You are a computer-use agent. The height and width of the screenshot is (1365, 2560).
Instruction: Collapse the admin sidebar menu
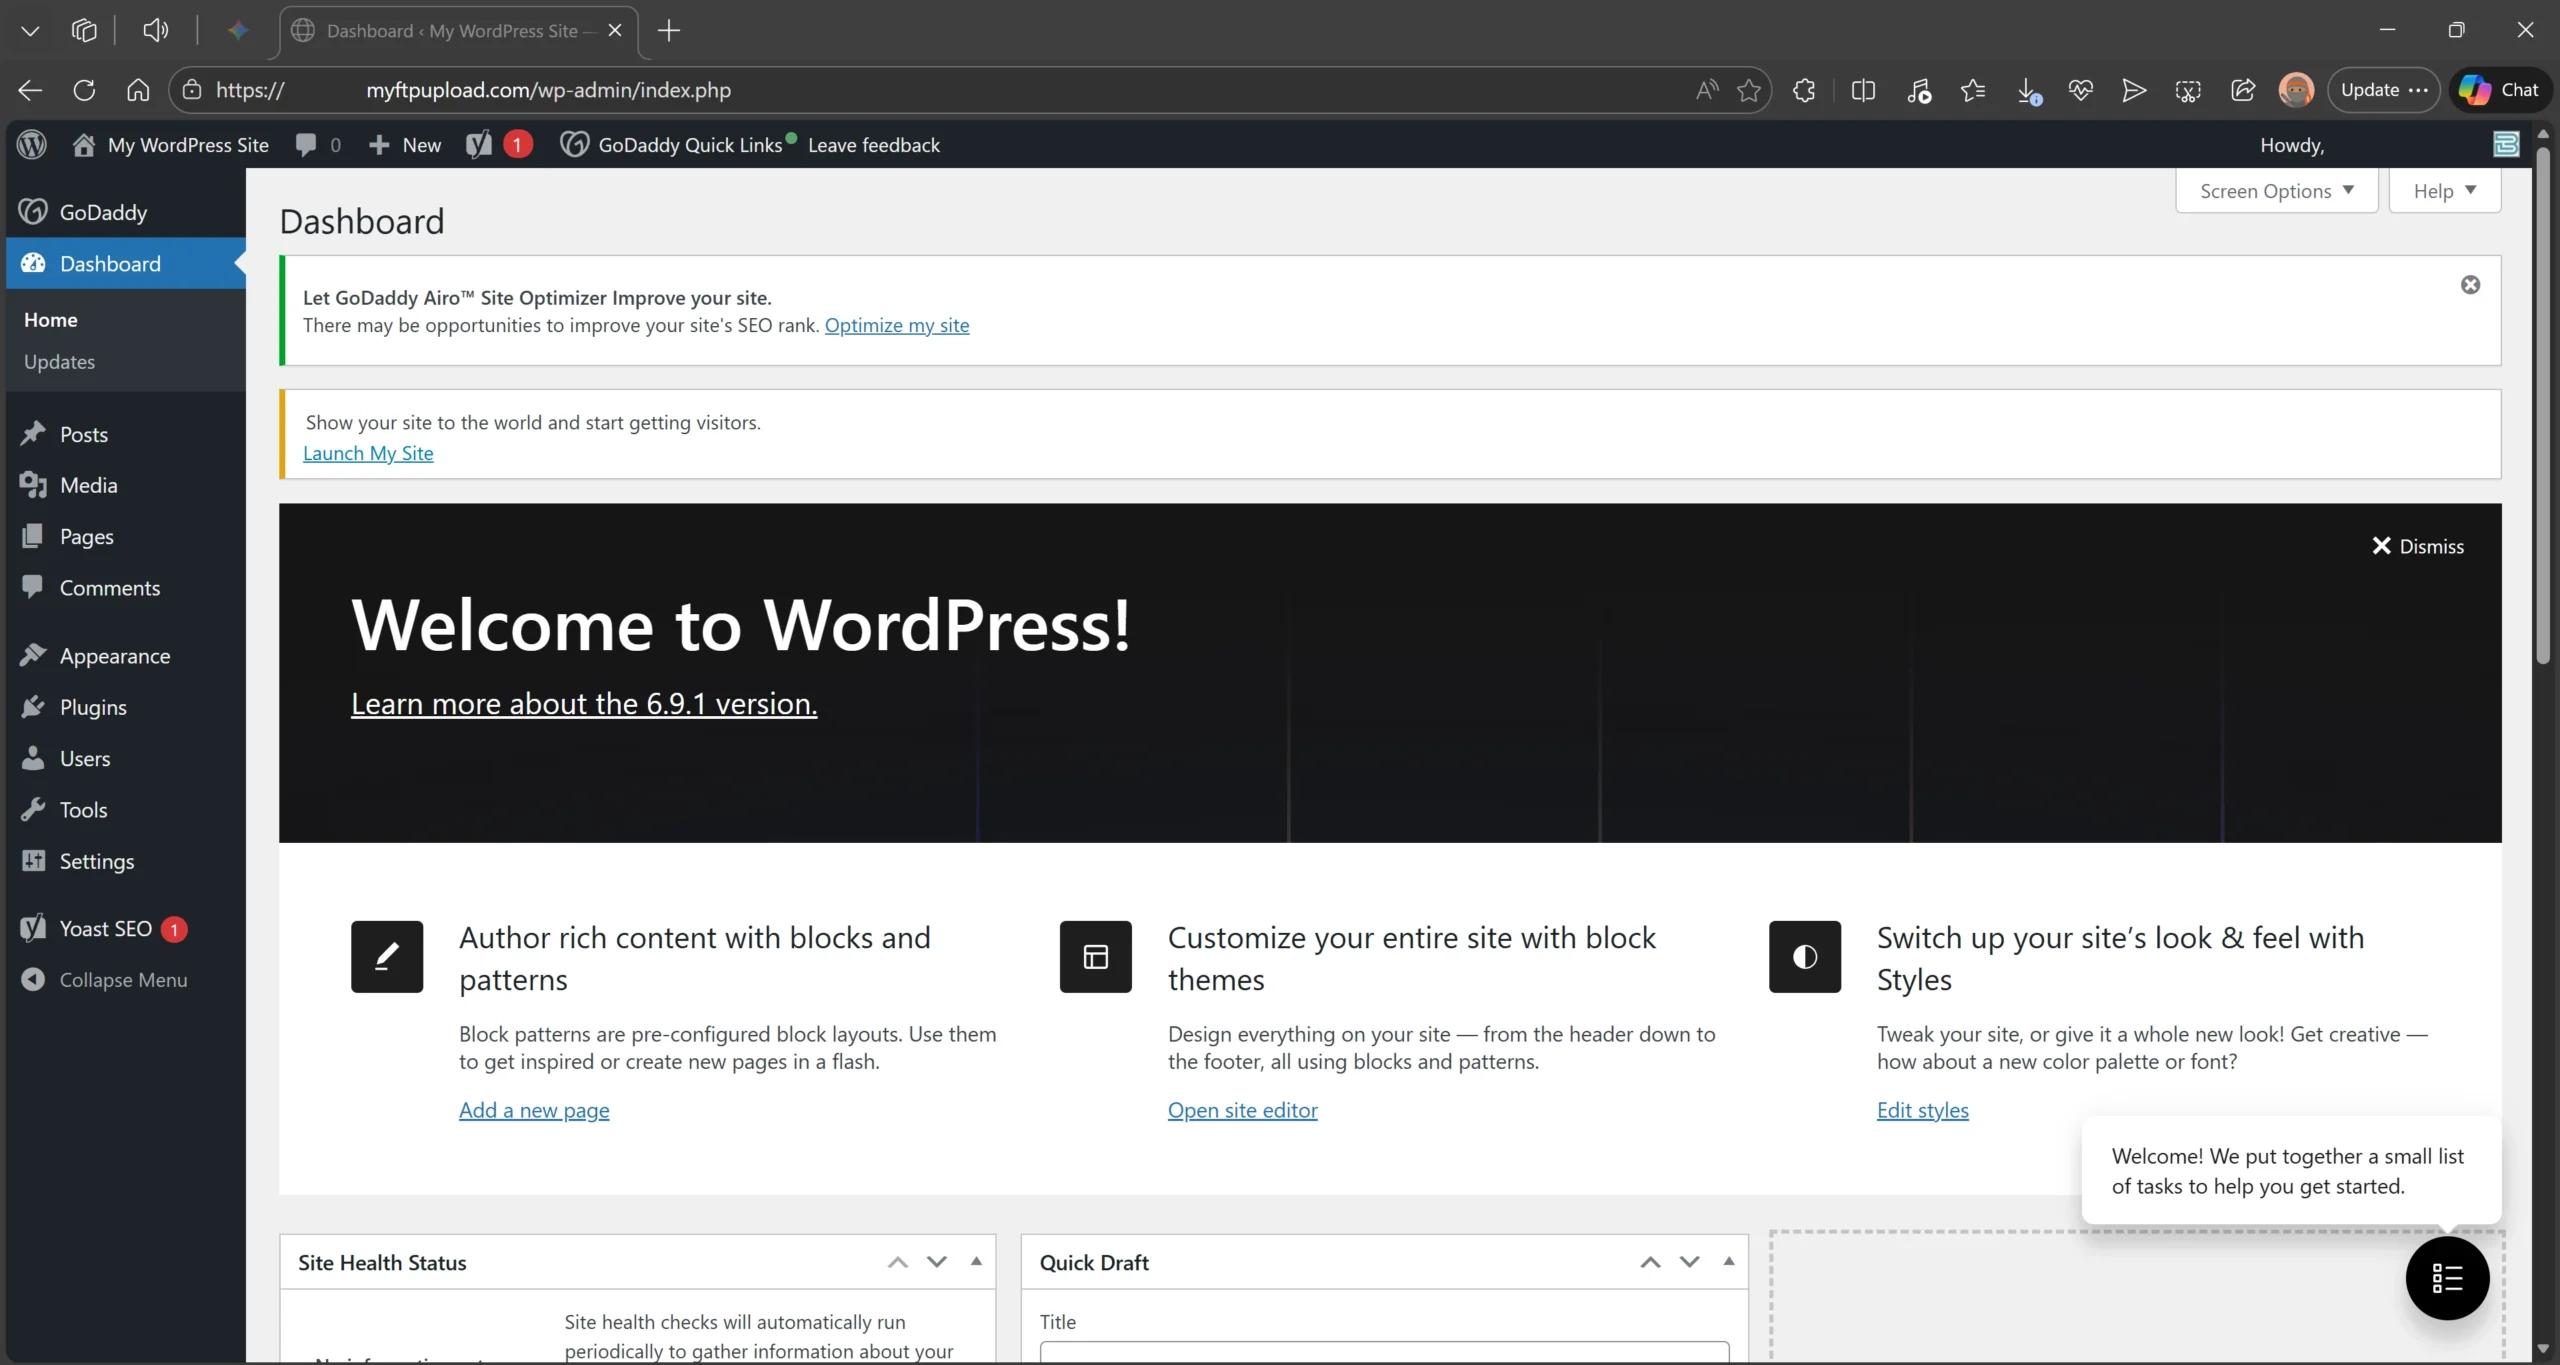tap(124, 980)
